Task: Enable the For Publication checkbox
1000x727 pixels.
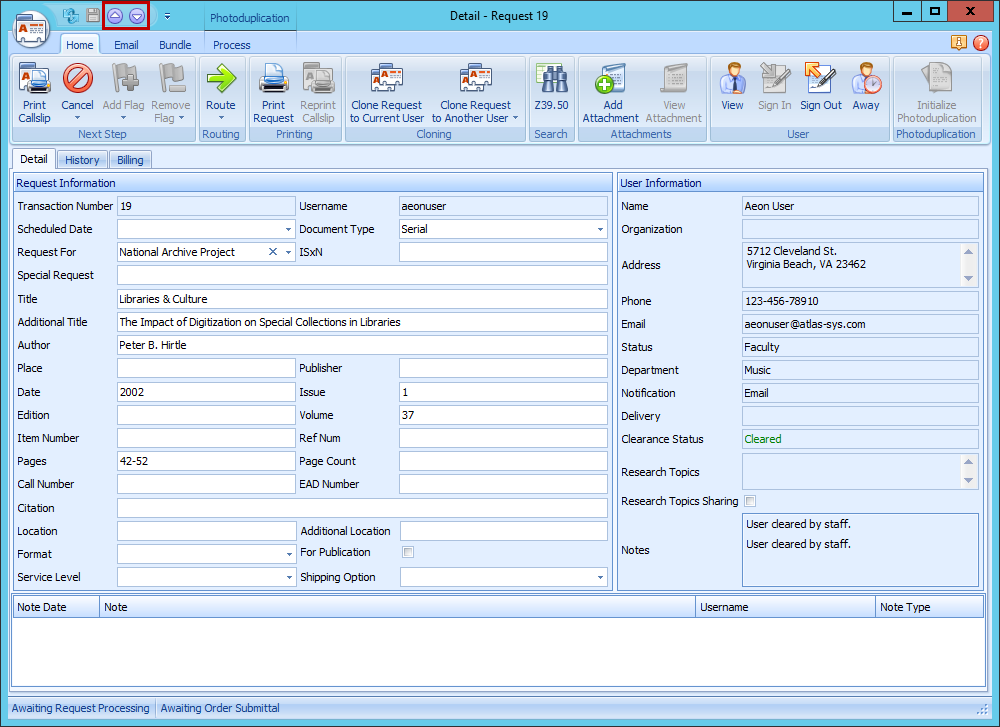Action: click(408, 552)
